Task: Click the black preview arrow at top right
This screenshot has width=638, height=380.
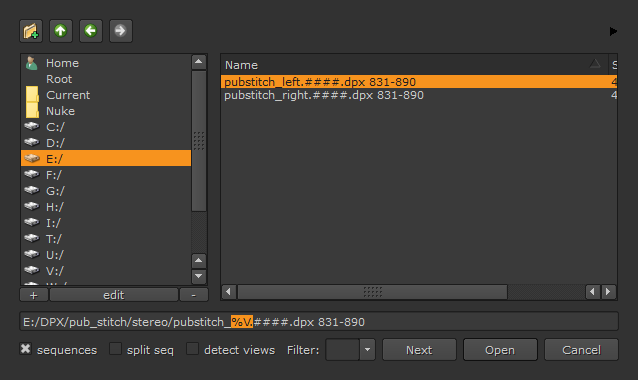Action: pos(613,31)
